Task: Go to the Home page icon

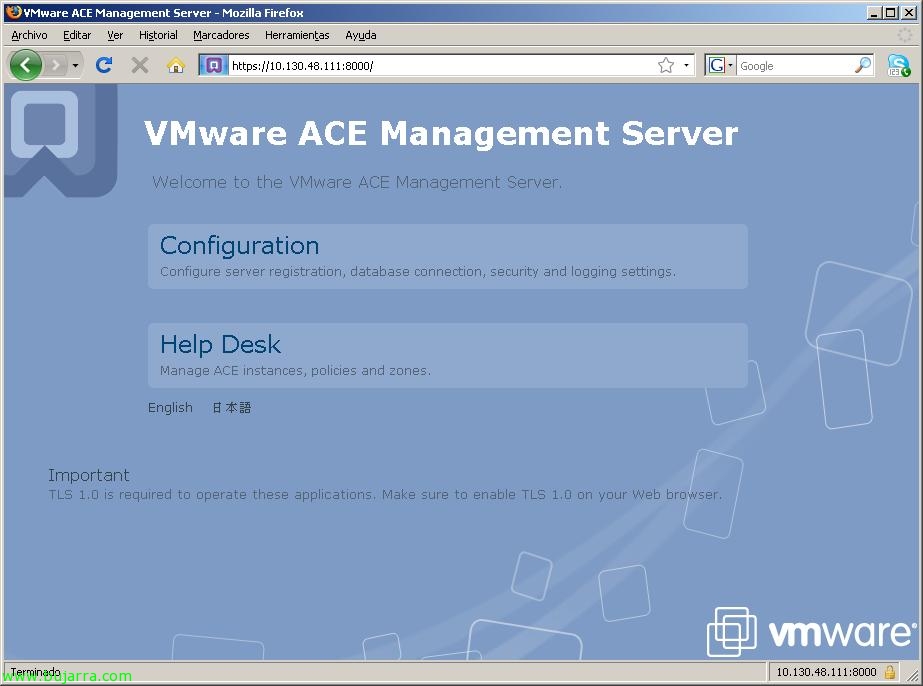Action: pyautogui.click(x=175, y=65)
